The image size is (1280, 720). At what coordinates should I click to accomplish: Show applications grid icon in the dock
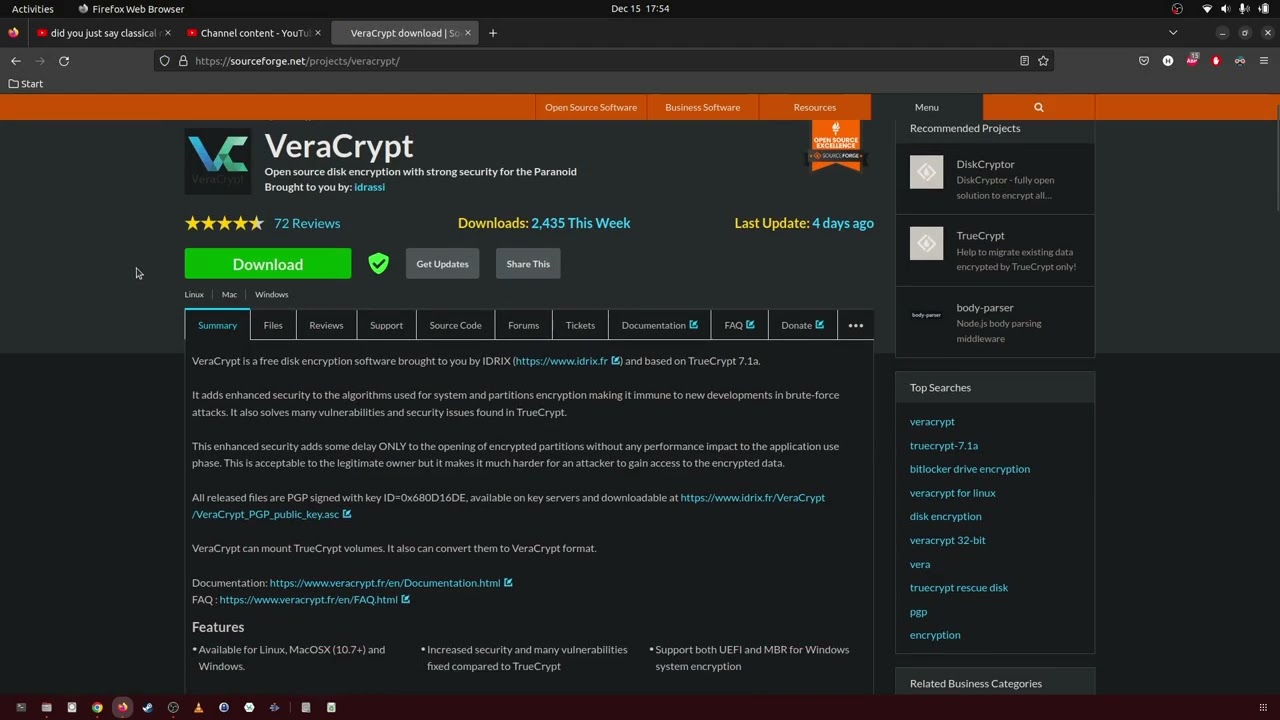point(1262,707)
